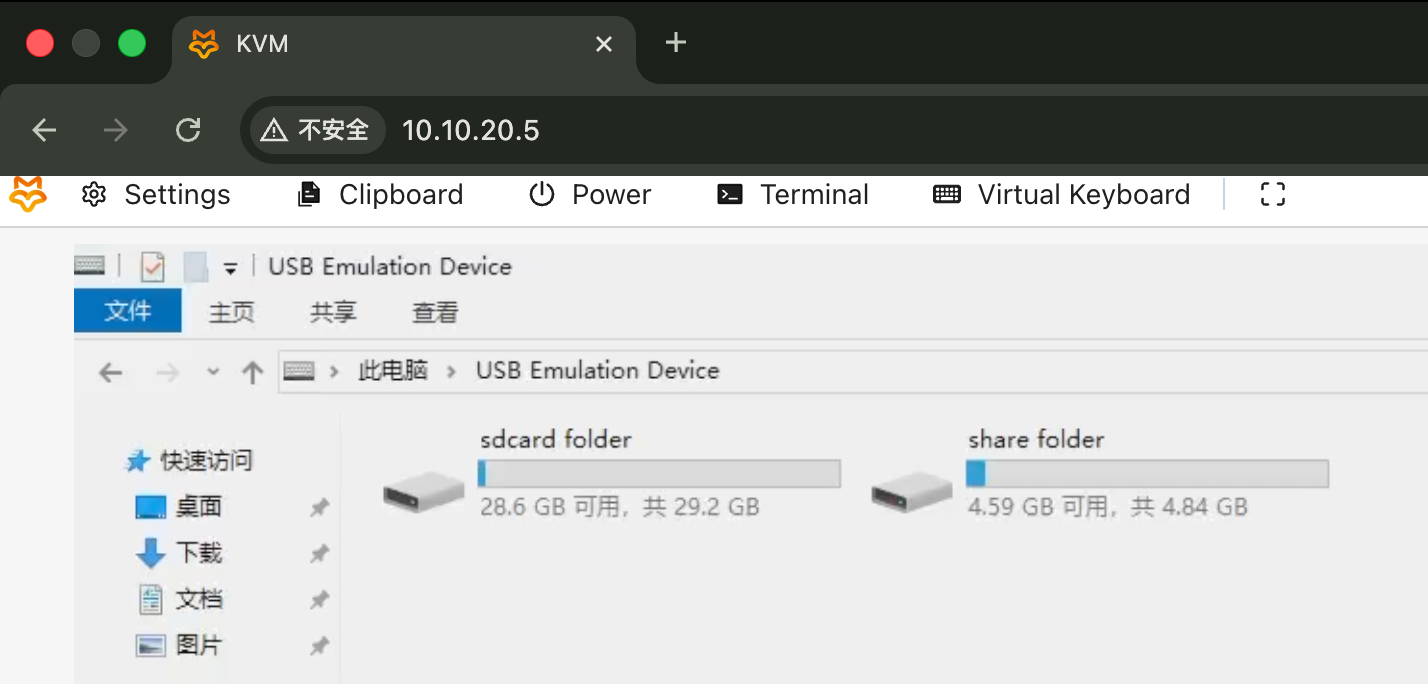This screenshot has width=1428, height=684.
Task: Reload the browser page
Action: point(188,130)
